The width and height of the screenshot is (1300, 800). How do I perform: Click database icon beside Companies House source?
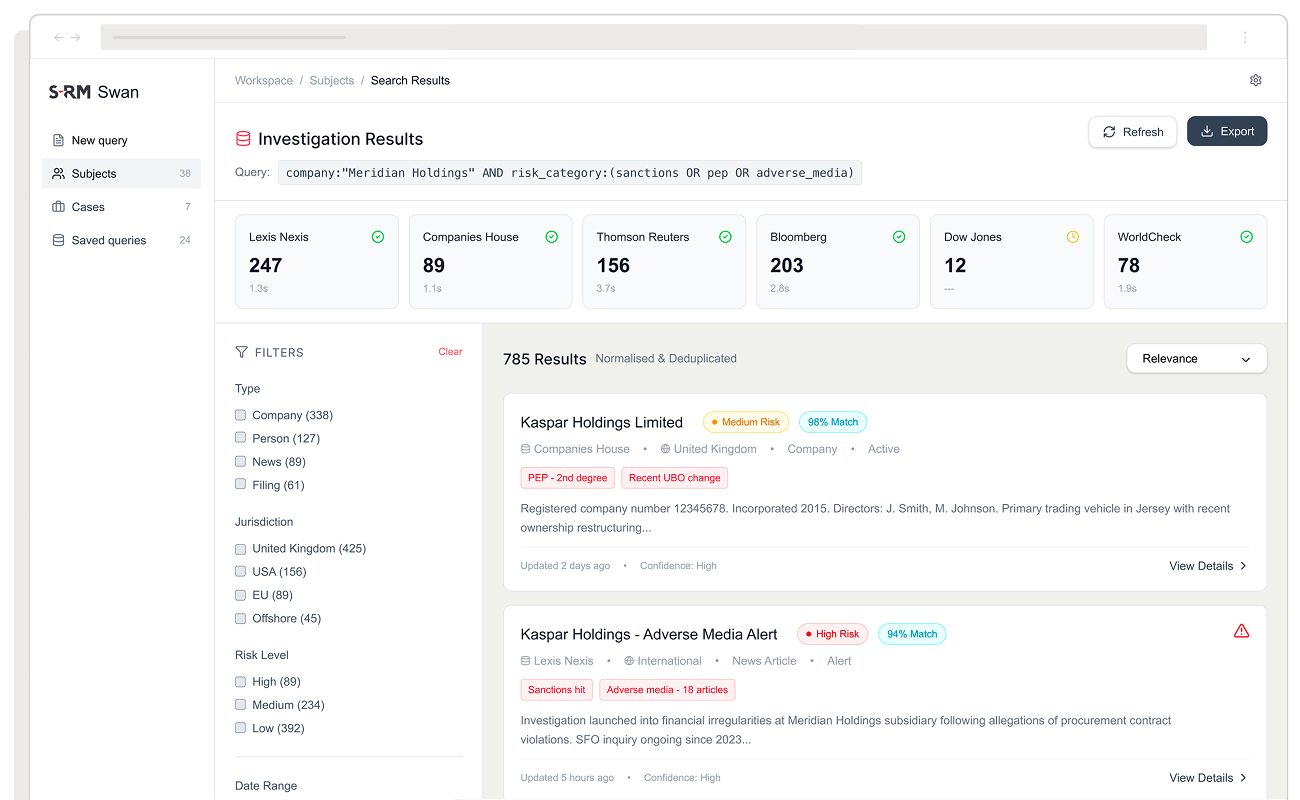(526, 449)
